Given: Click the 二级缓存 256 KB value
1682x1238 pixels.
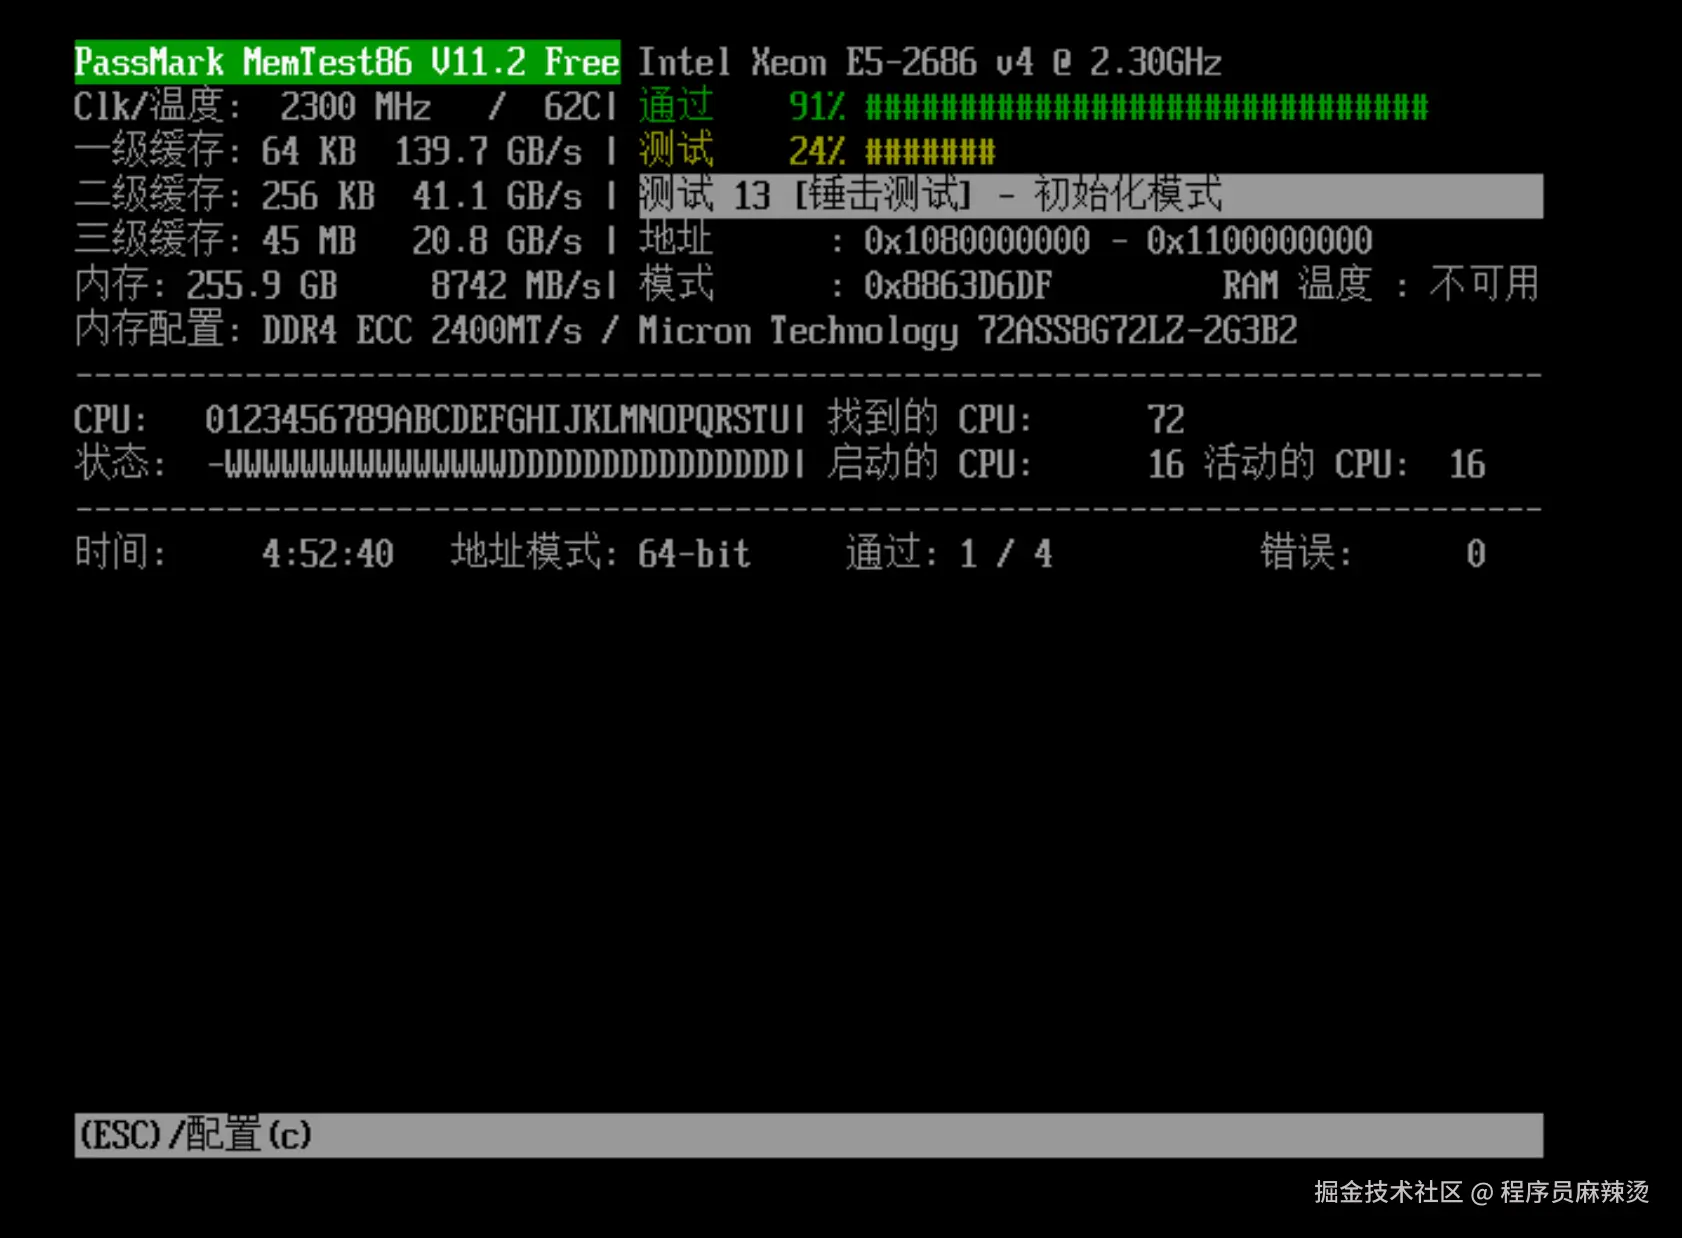Looking at the screenshot, I should 318,196.
